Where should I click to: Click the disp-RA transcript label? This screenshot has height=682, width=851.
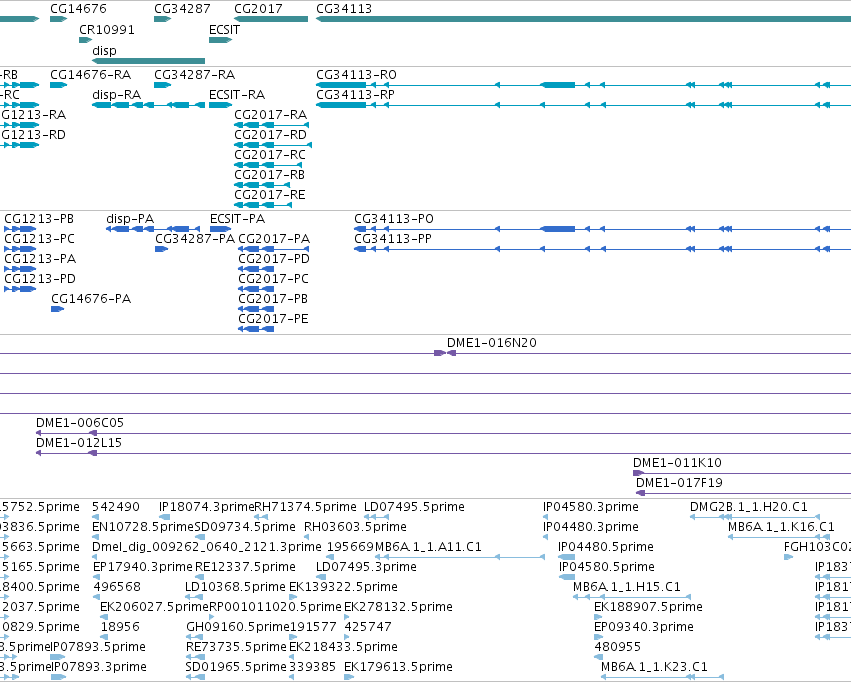117,94
